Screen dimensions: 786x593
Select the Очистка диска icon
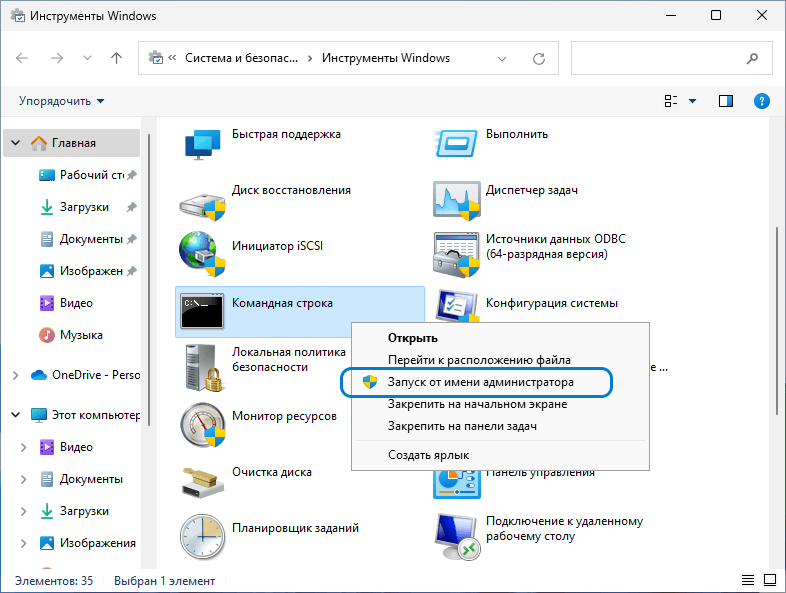[202, 483]
